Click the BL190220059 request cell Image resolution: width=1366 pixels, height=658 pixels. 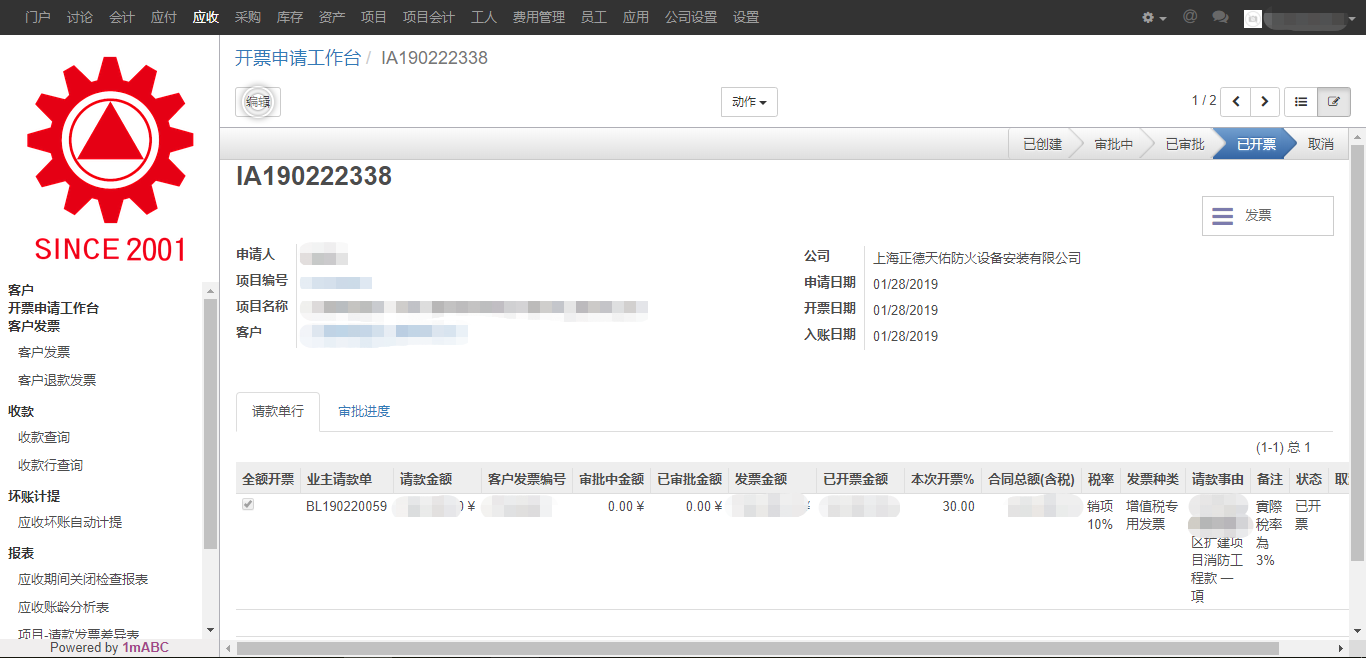click(x=346, y=506)
